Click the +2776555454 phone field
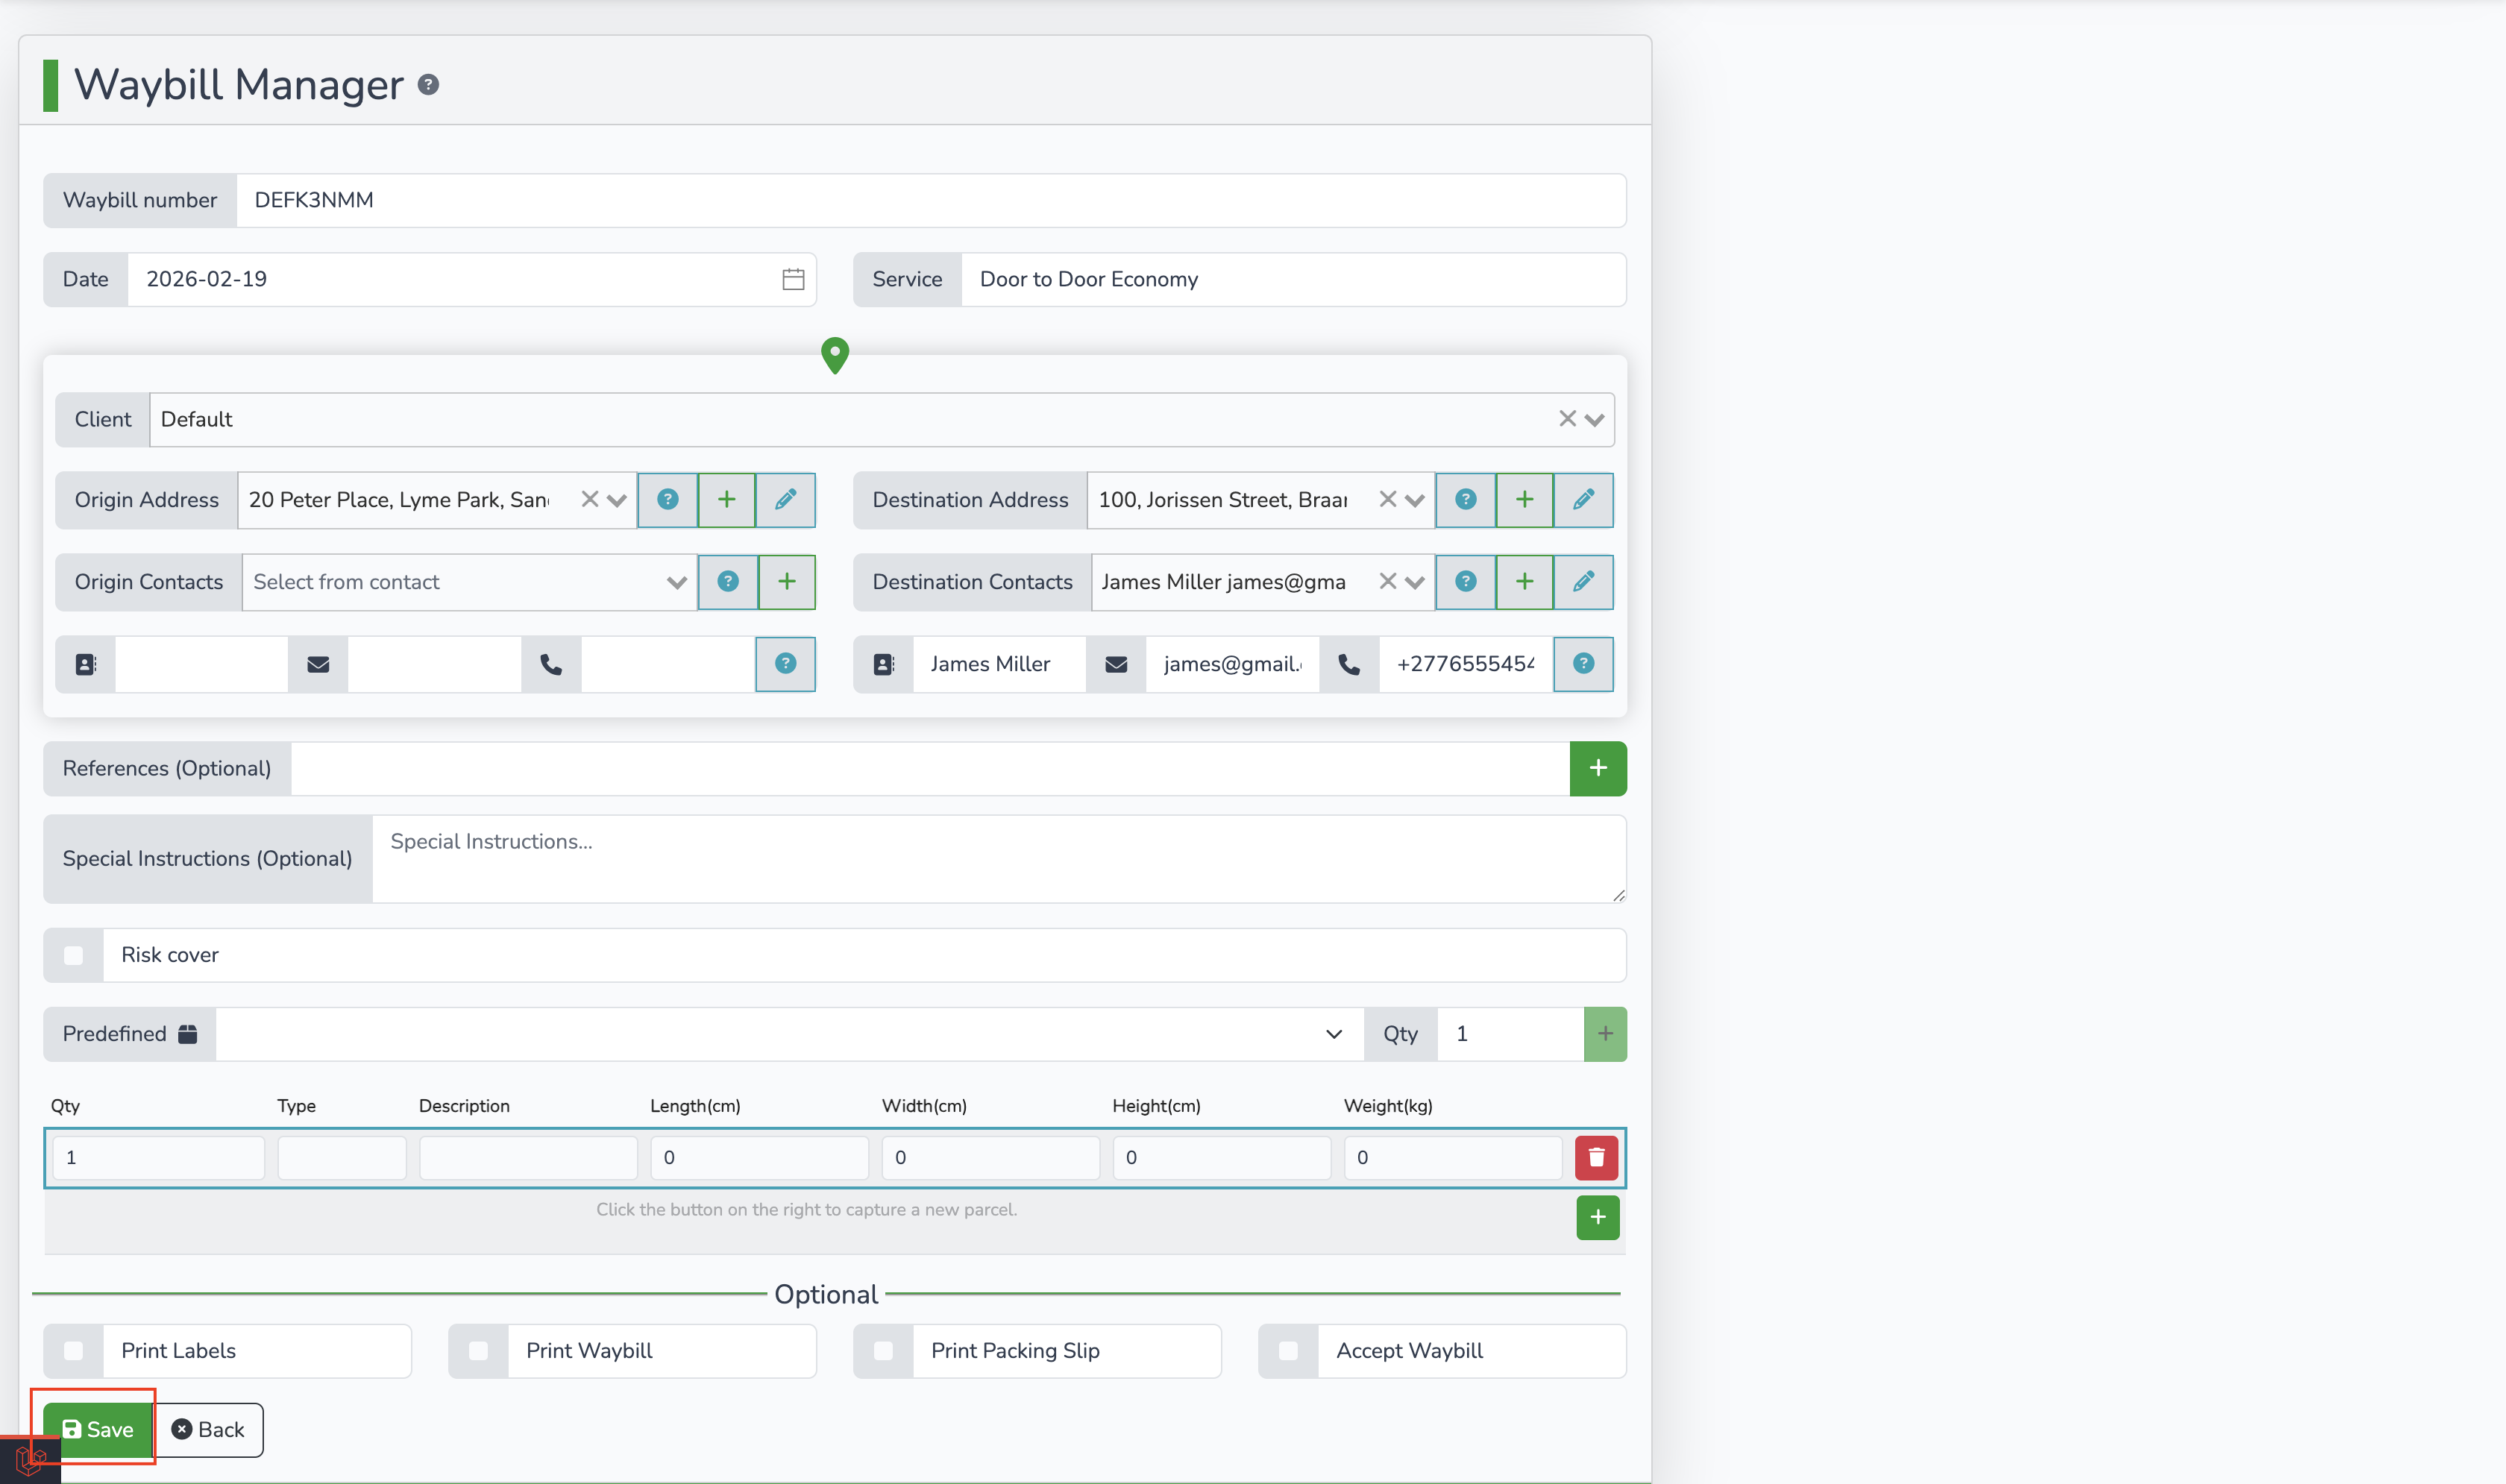The image size is (2506, 1484). pyautogui.click(x=1466, y=664)
